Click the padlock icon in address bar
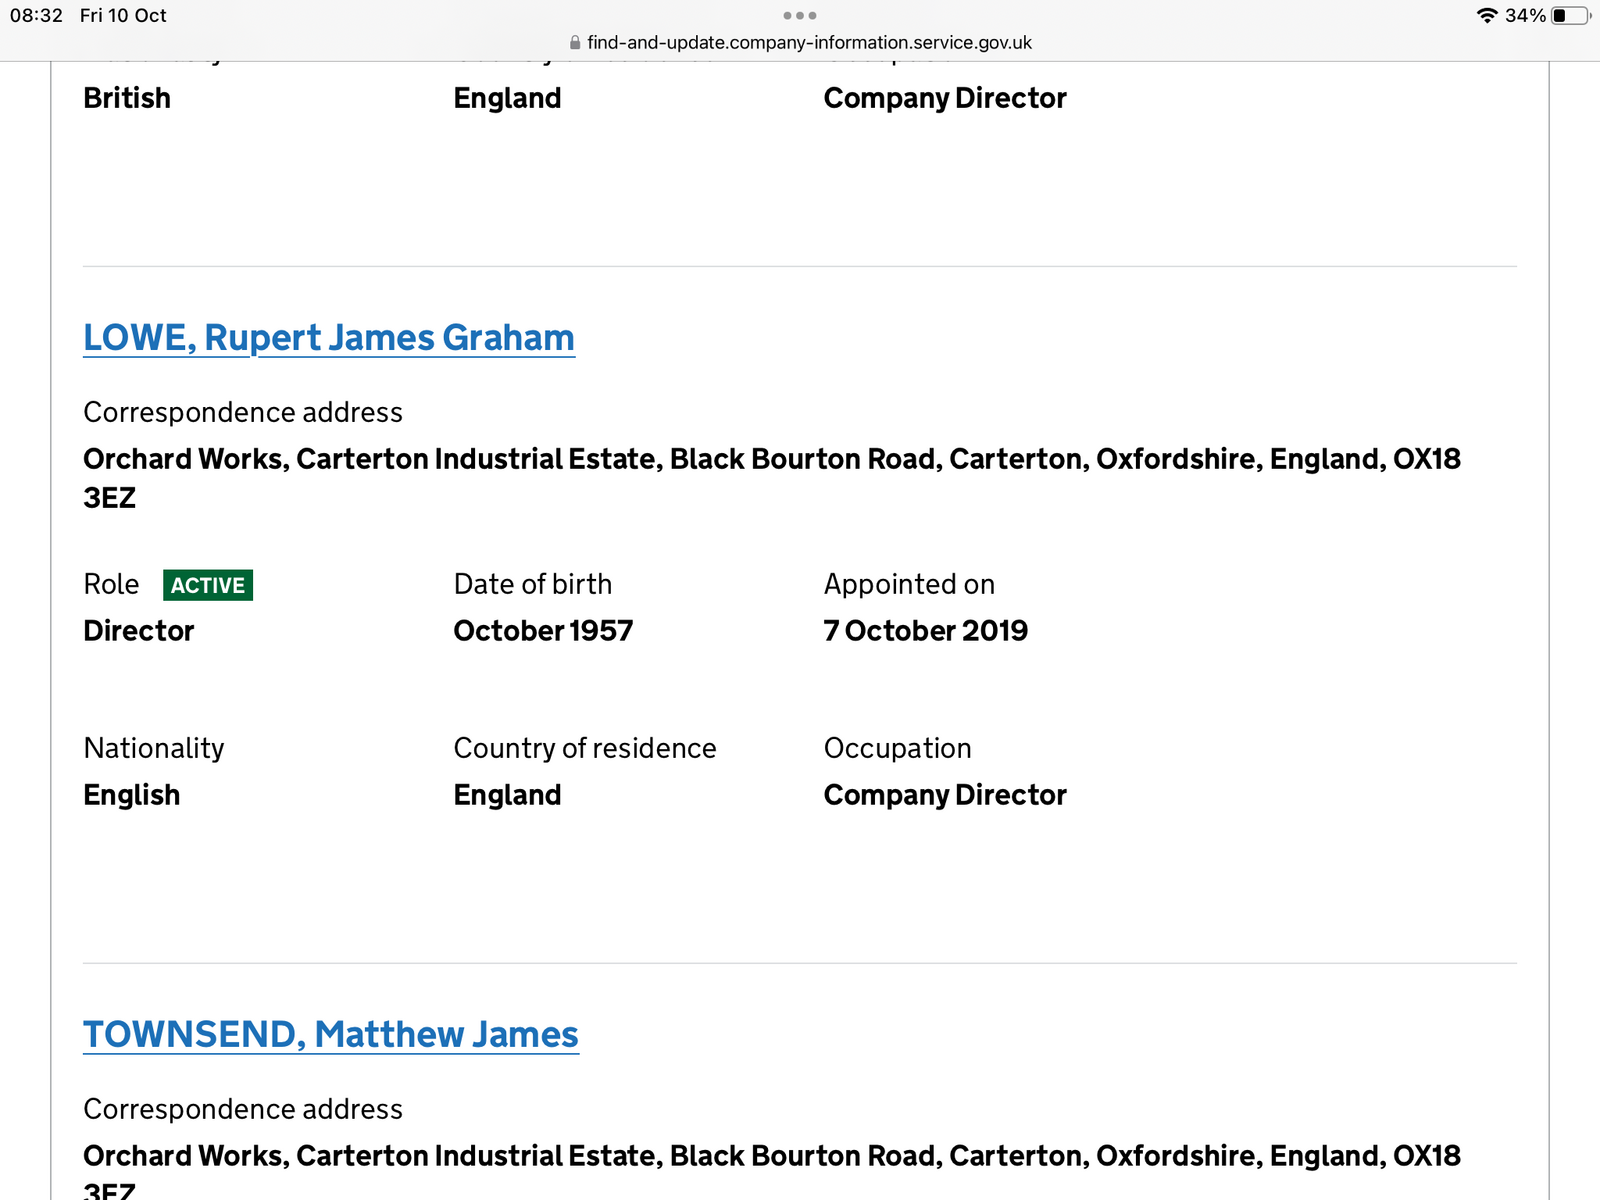Image resolution: width=1600 pixels, height=1200 pixels. pyautogui.click(x=575, y=43)
